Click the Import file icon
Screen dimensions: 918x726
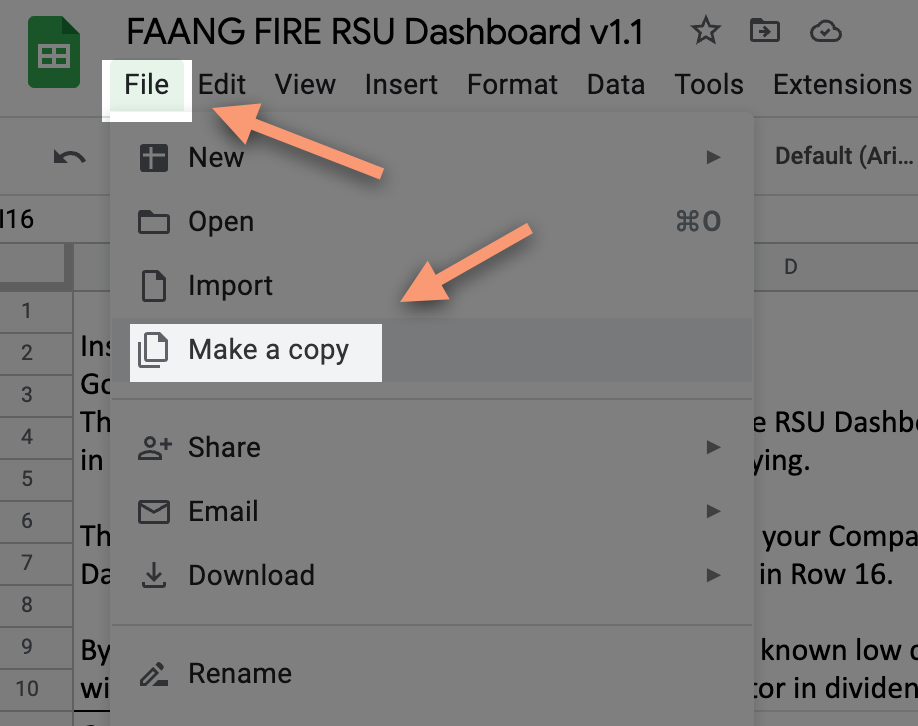[x=154, y=285]
